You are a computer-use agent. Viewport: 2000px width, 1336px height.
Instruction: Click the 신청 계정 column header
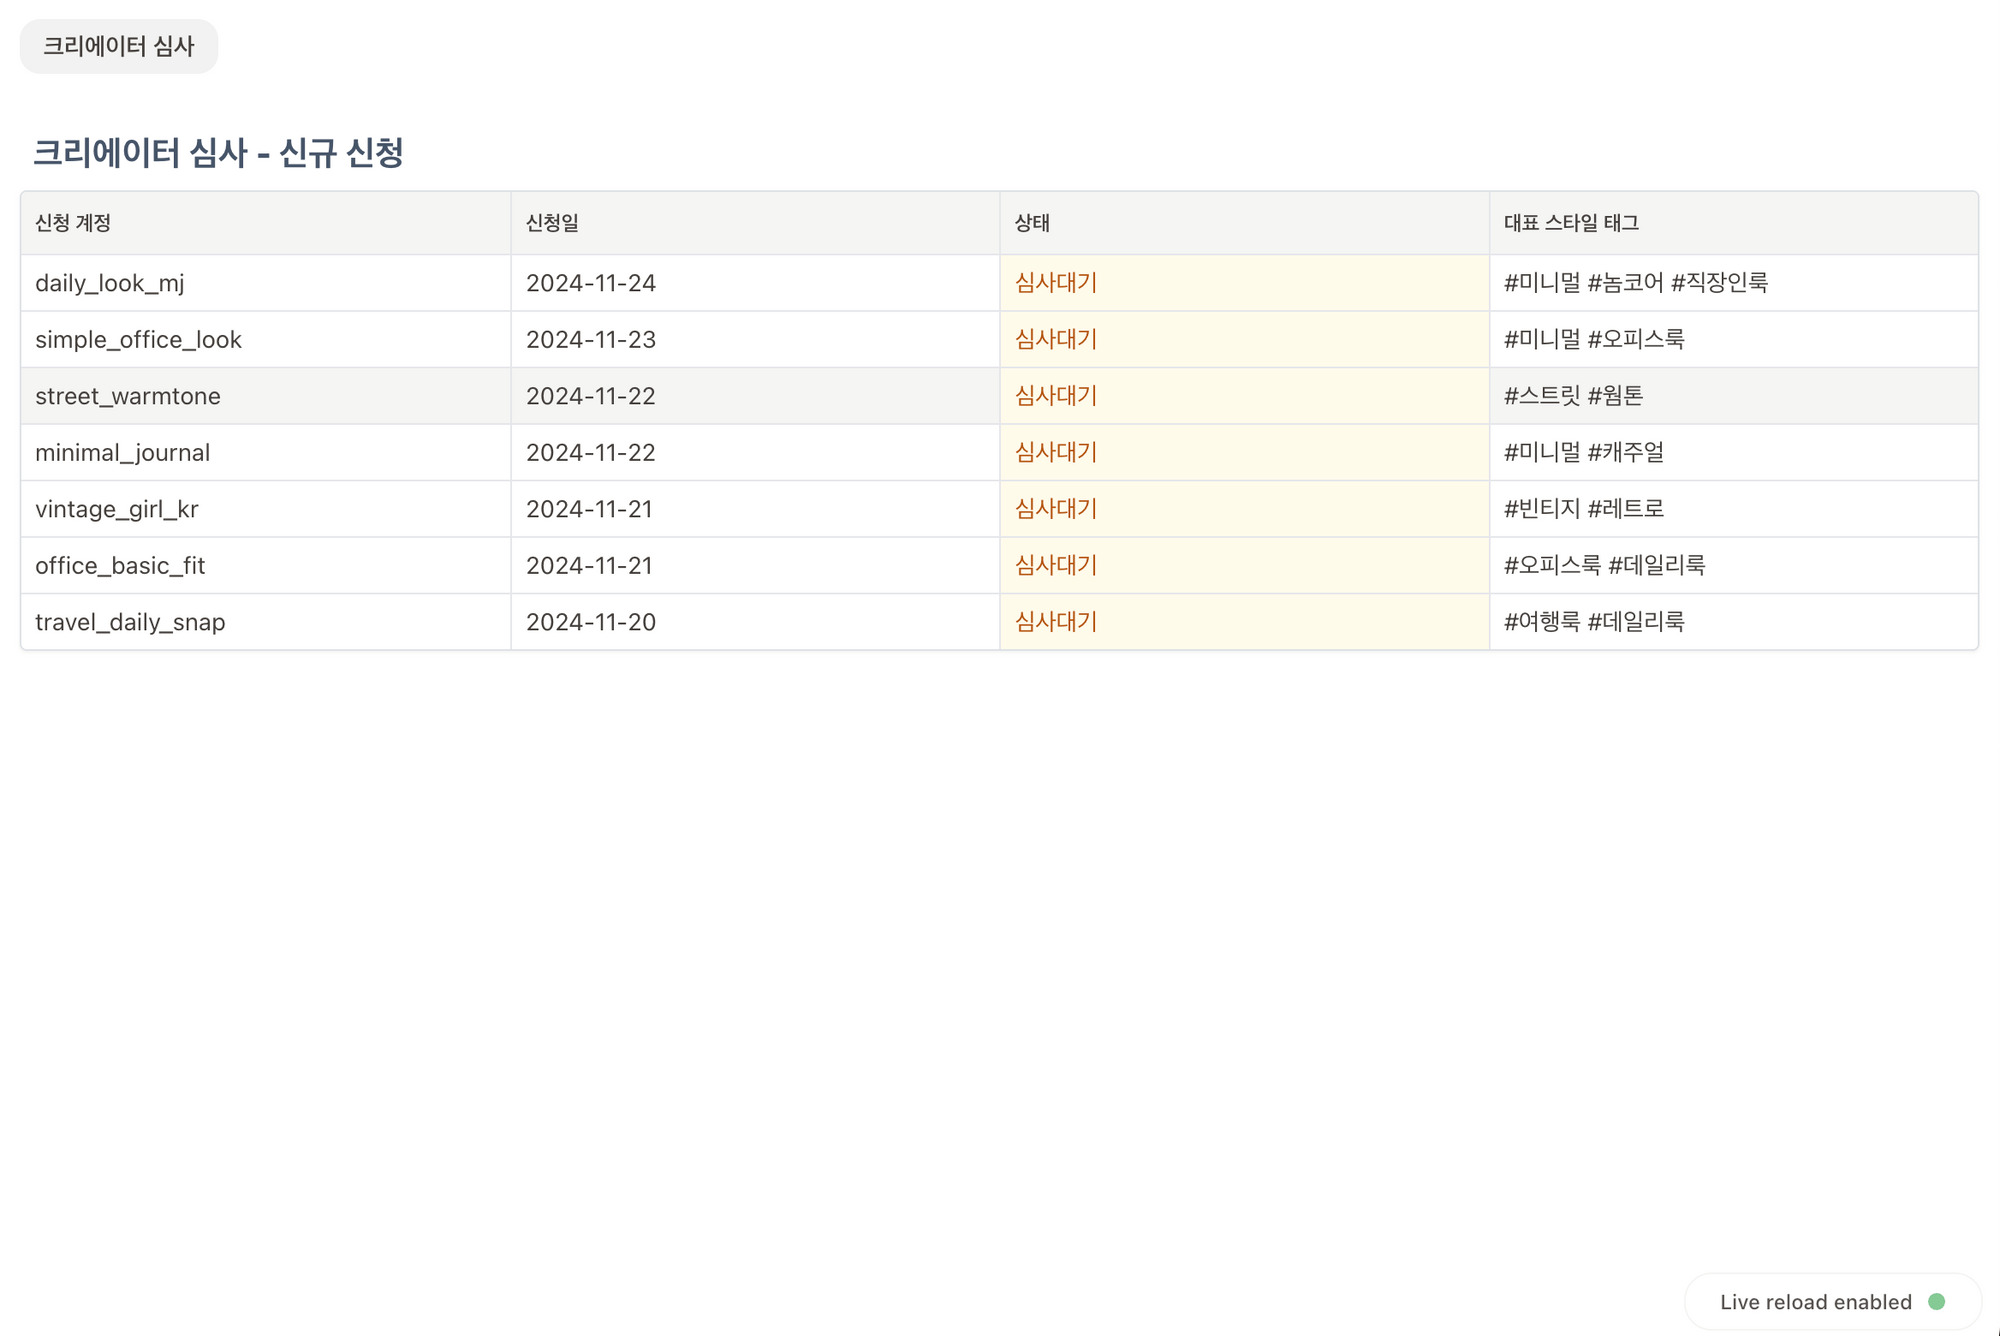[73, 223]
